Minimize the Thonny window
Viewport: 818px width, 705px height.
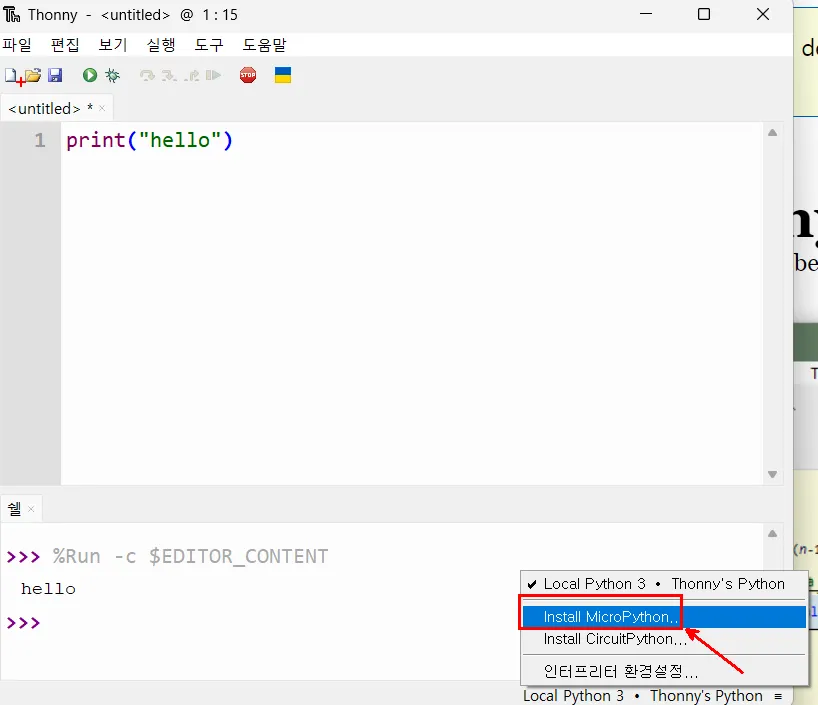[x=646, y=14]
